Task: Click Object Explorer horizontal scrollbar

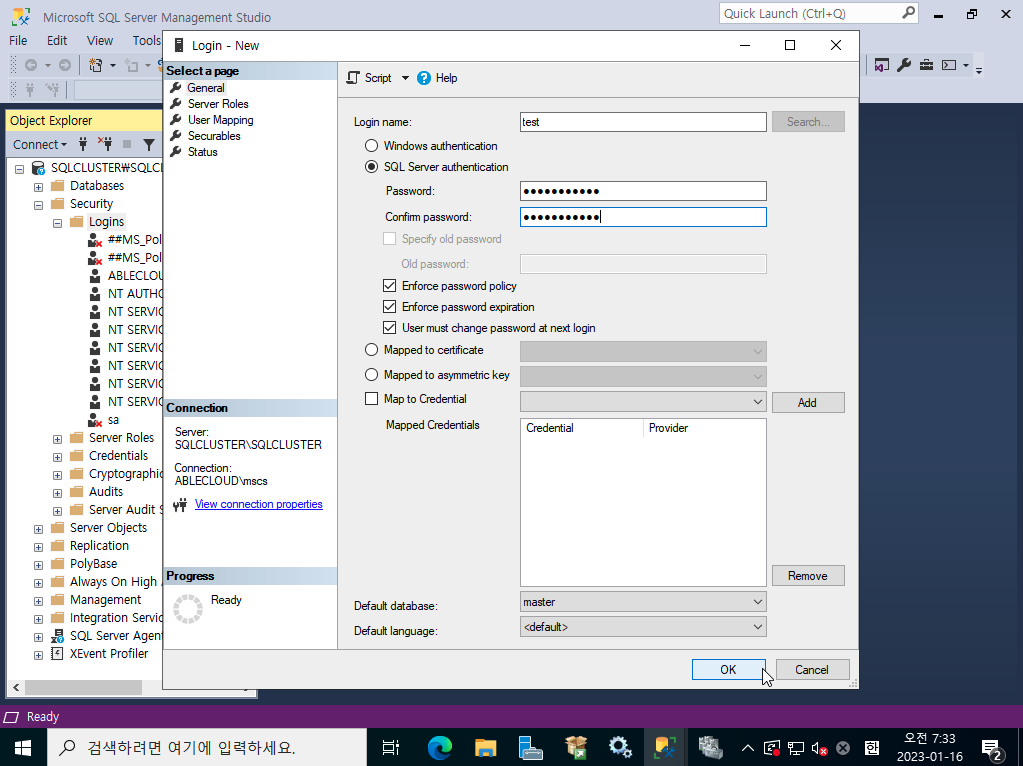Action: tap(84, 687)
